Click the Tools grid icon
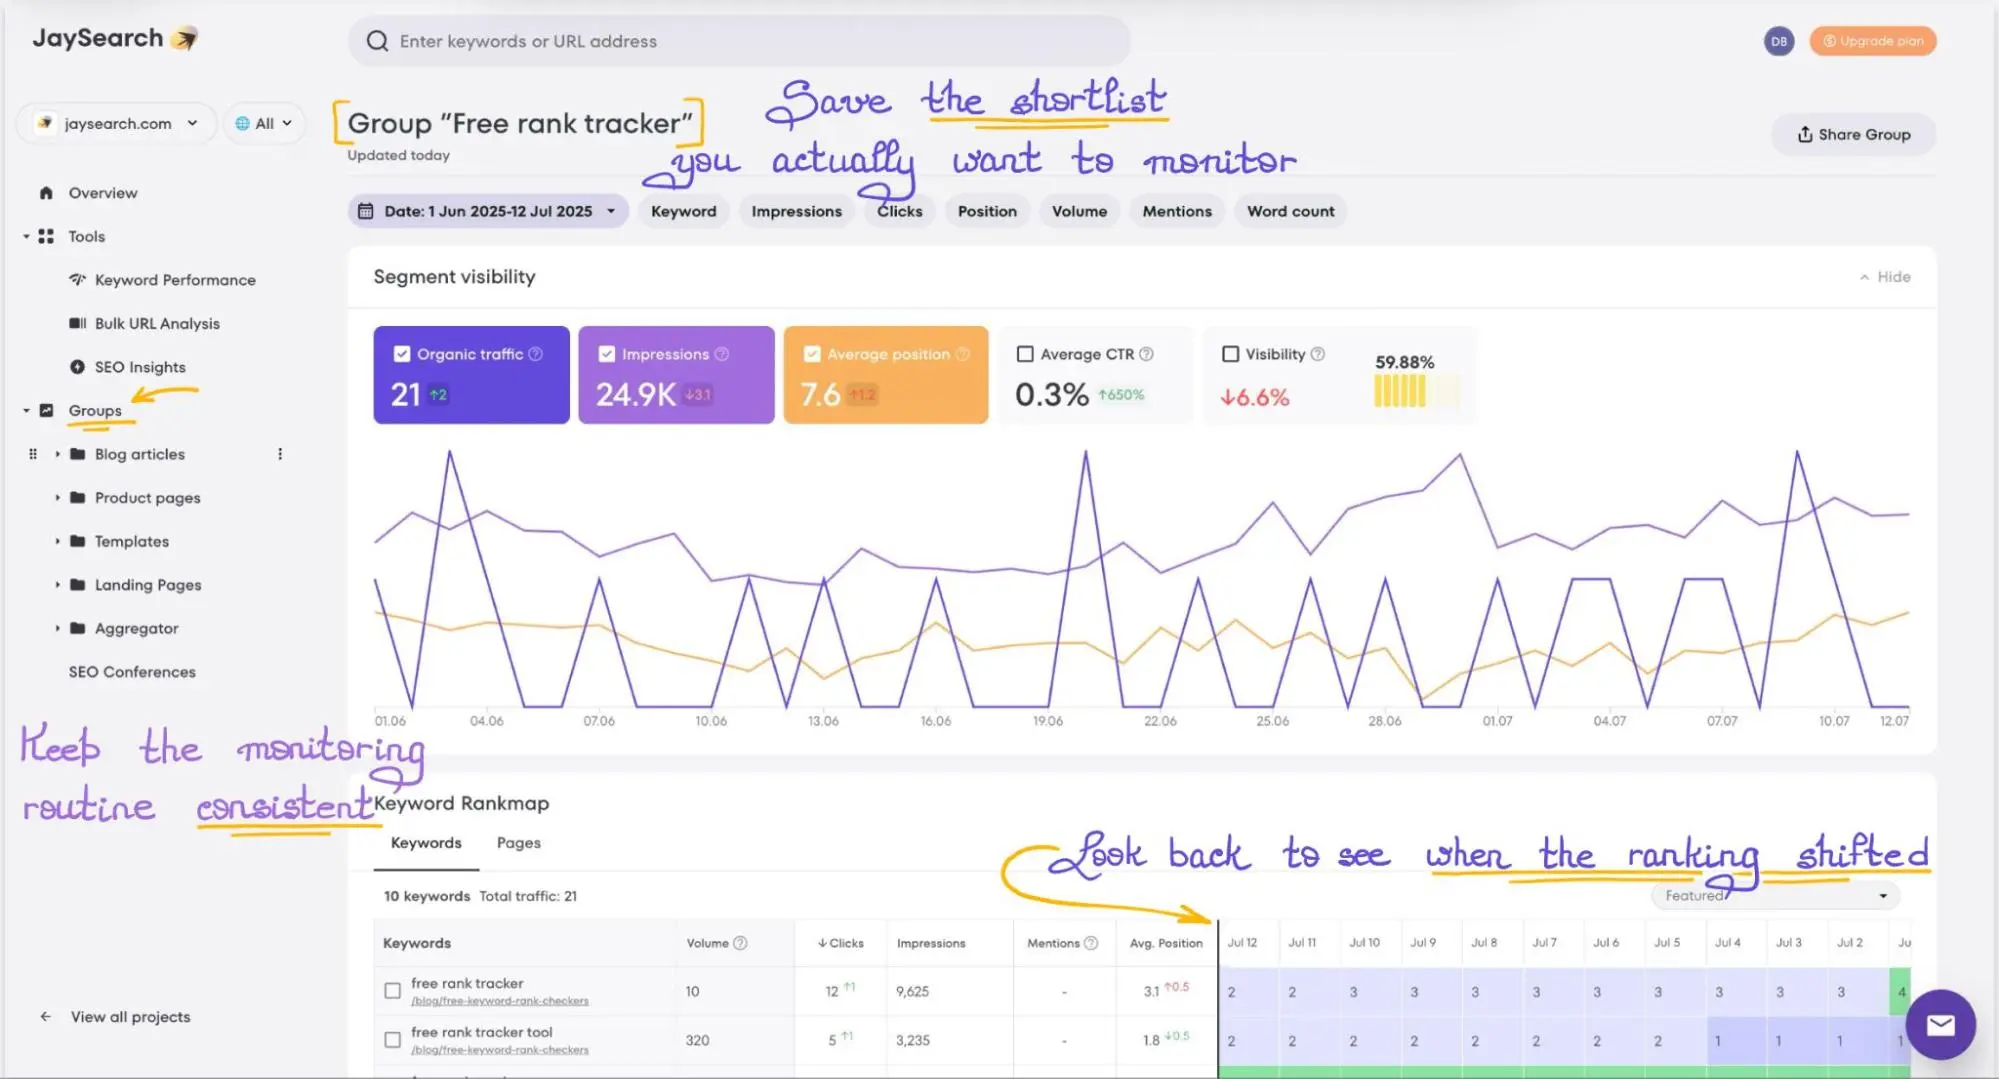 click(x=46, y=236)
